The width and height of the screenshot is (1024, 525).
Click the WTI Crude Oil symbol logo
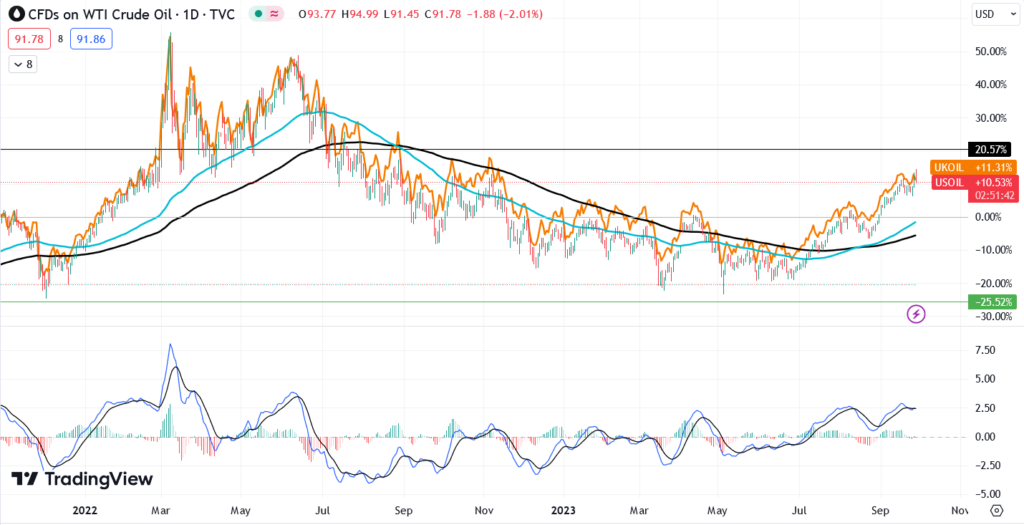click(18, 14)
